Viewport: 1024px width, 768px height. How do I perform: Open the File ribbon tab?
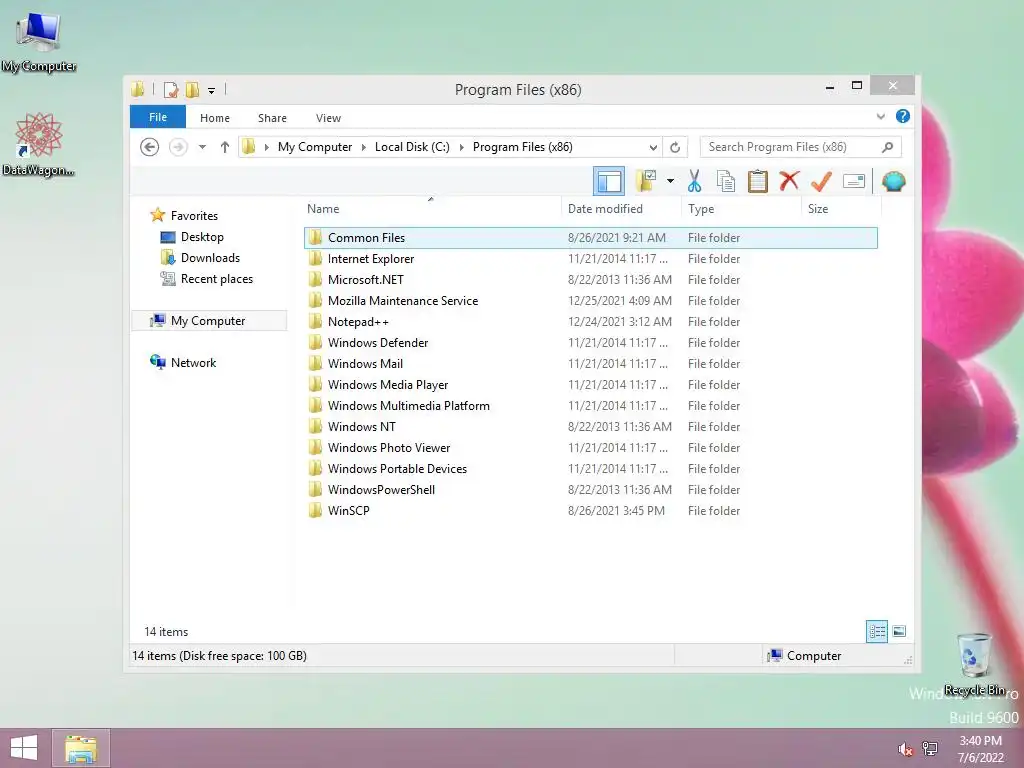coord(157,117)
